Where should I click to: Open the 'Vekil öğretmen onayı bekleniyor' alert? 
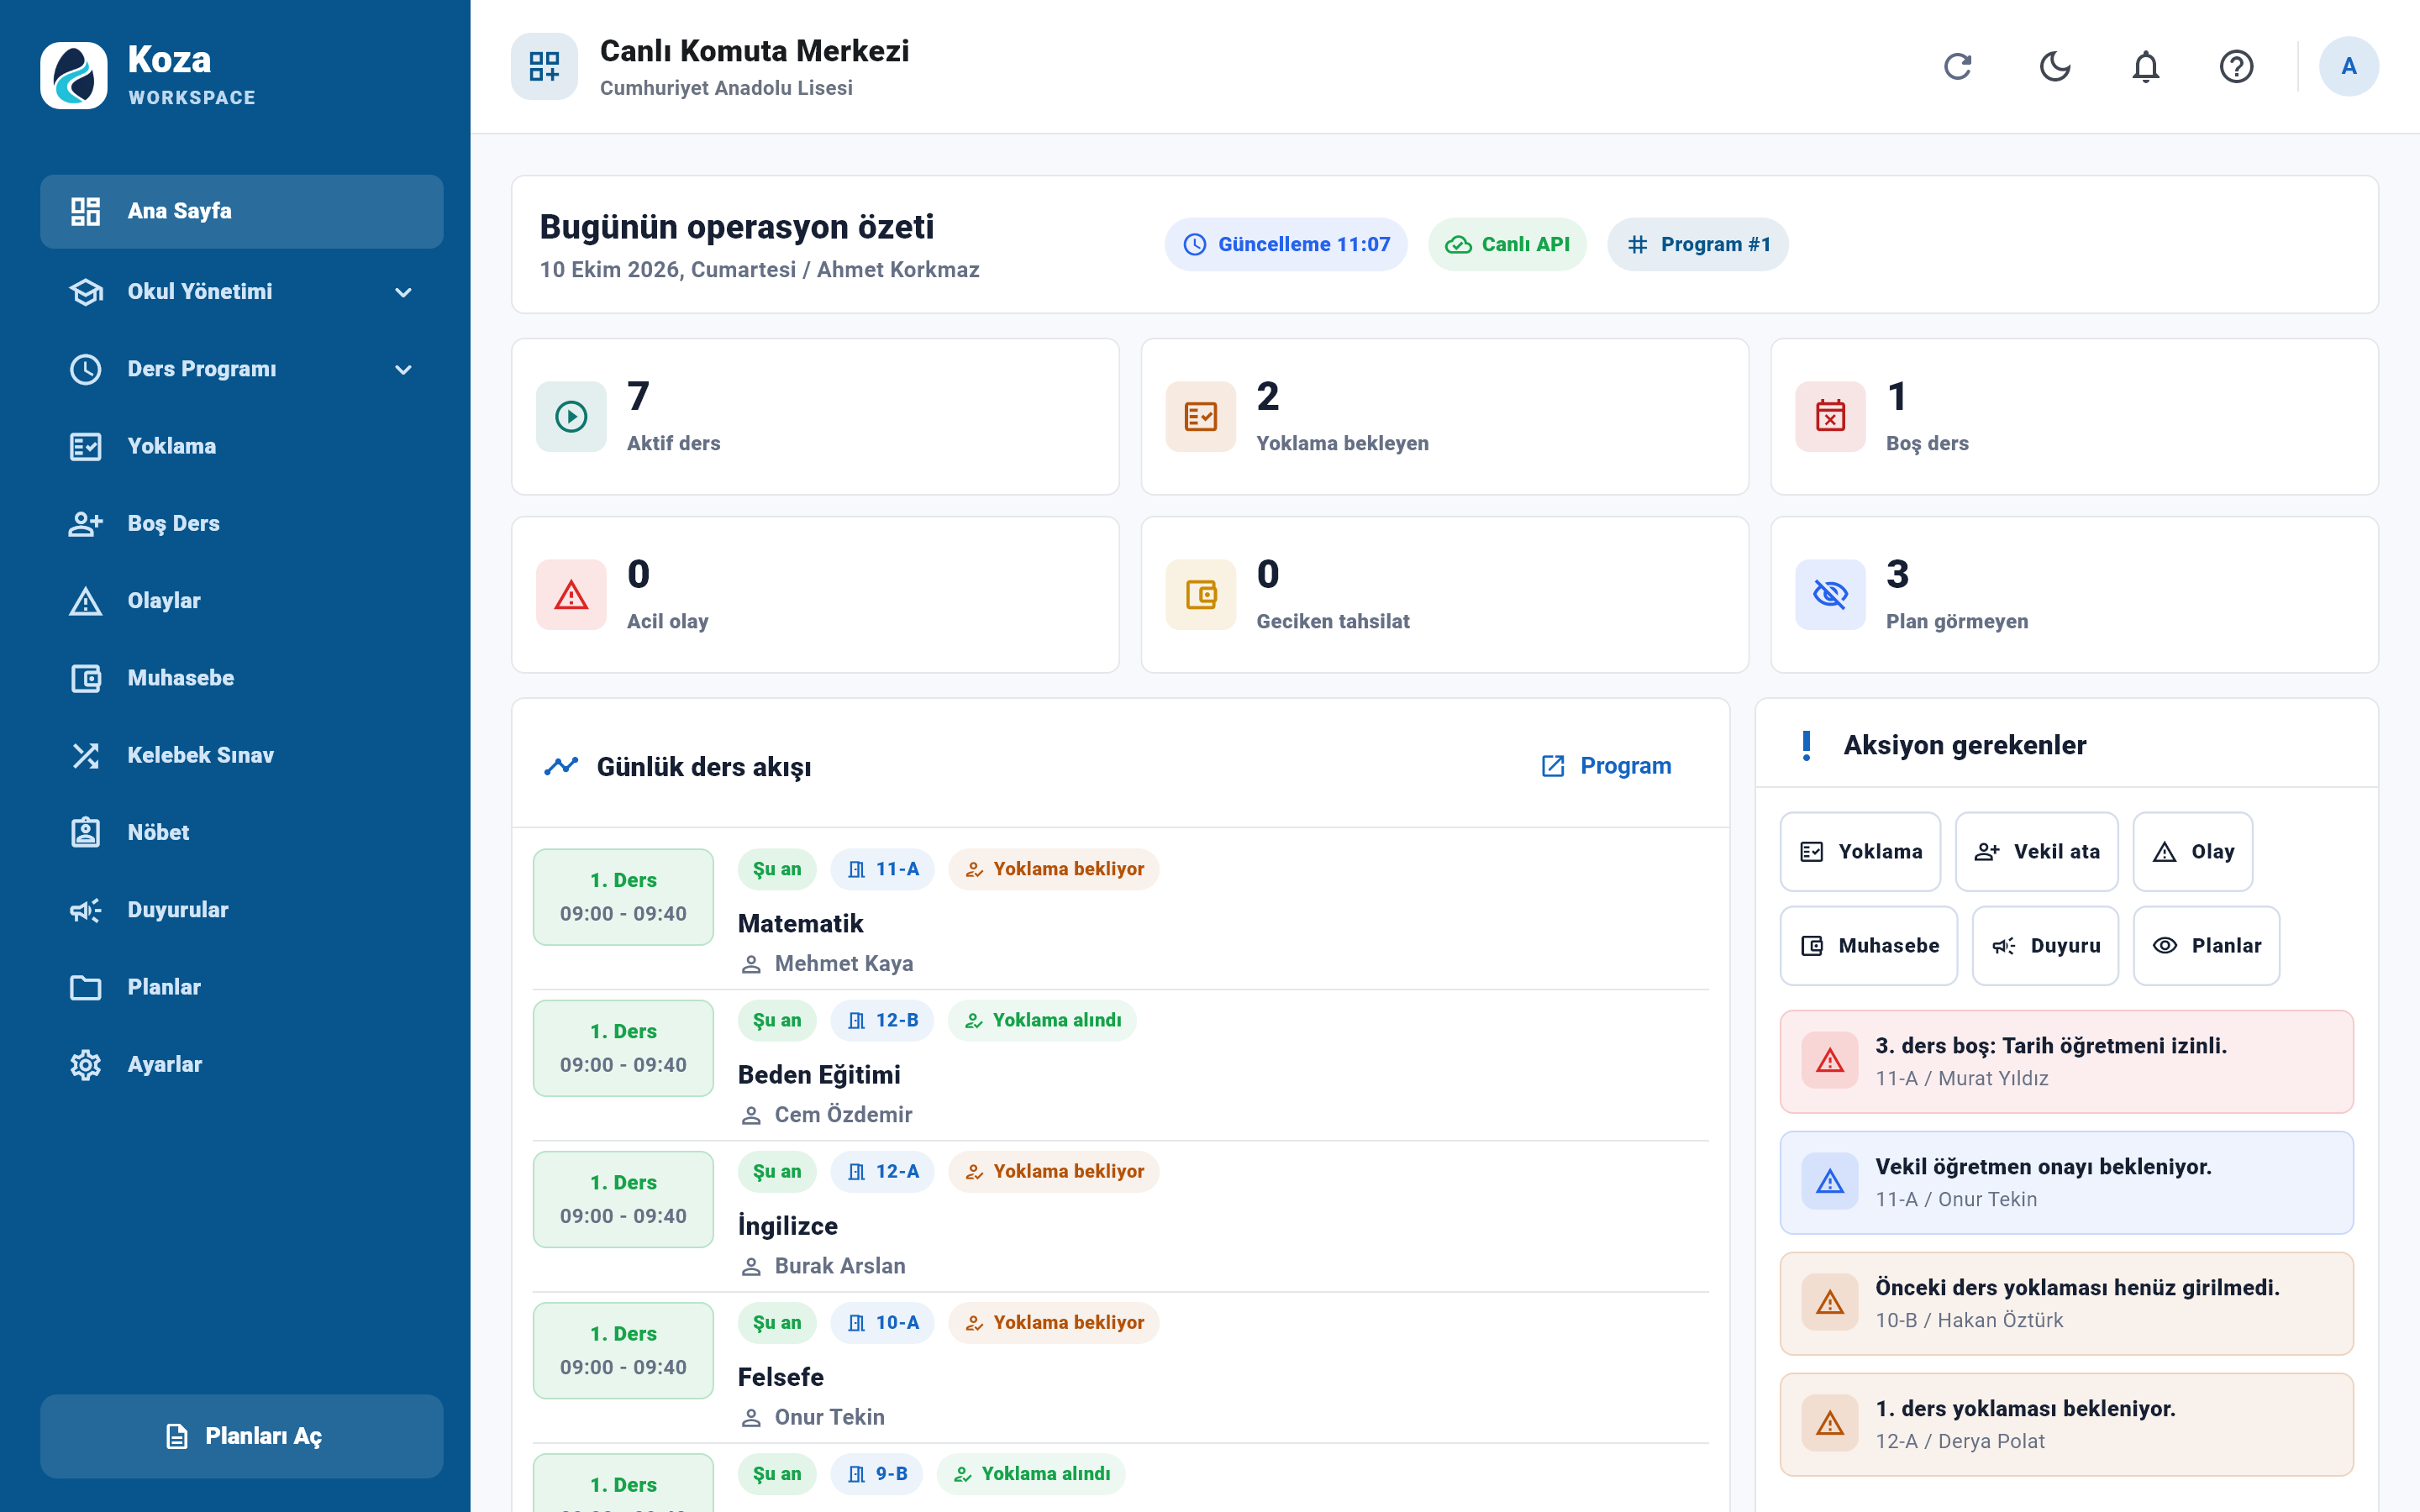point(2066,1182)
